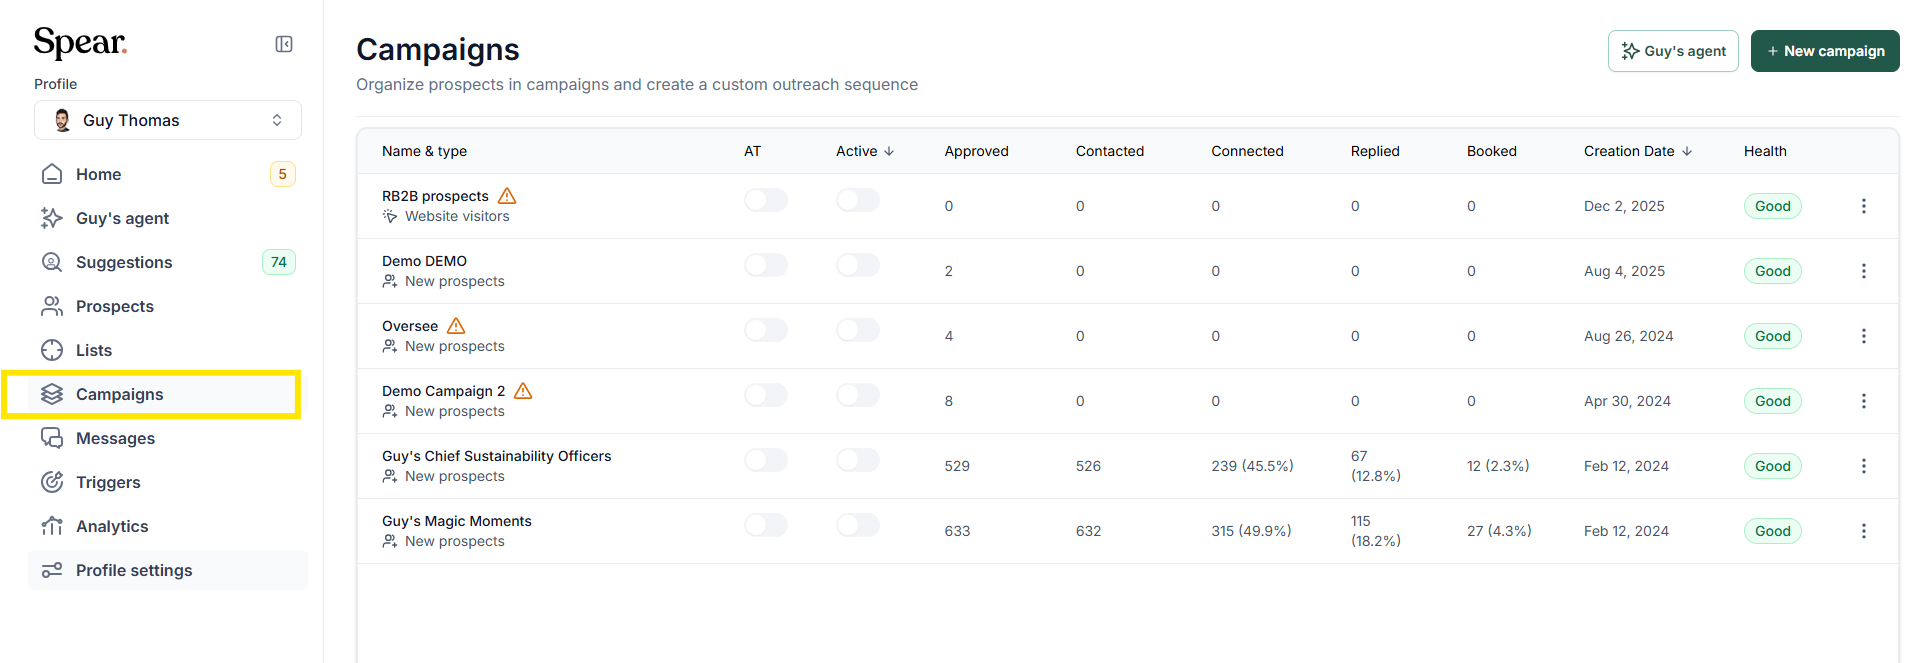Open the Demo Campaign 2 campaign name
This screenshot has width=1911, height=663.
coord(443,391)
